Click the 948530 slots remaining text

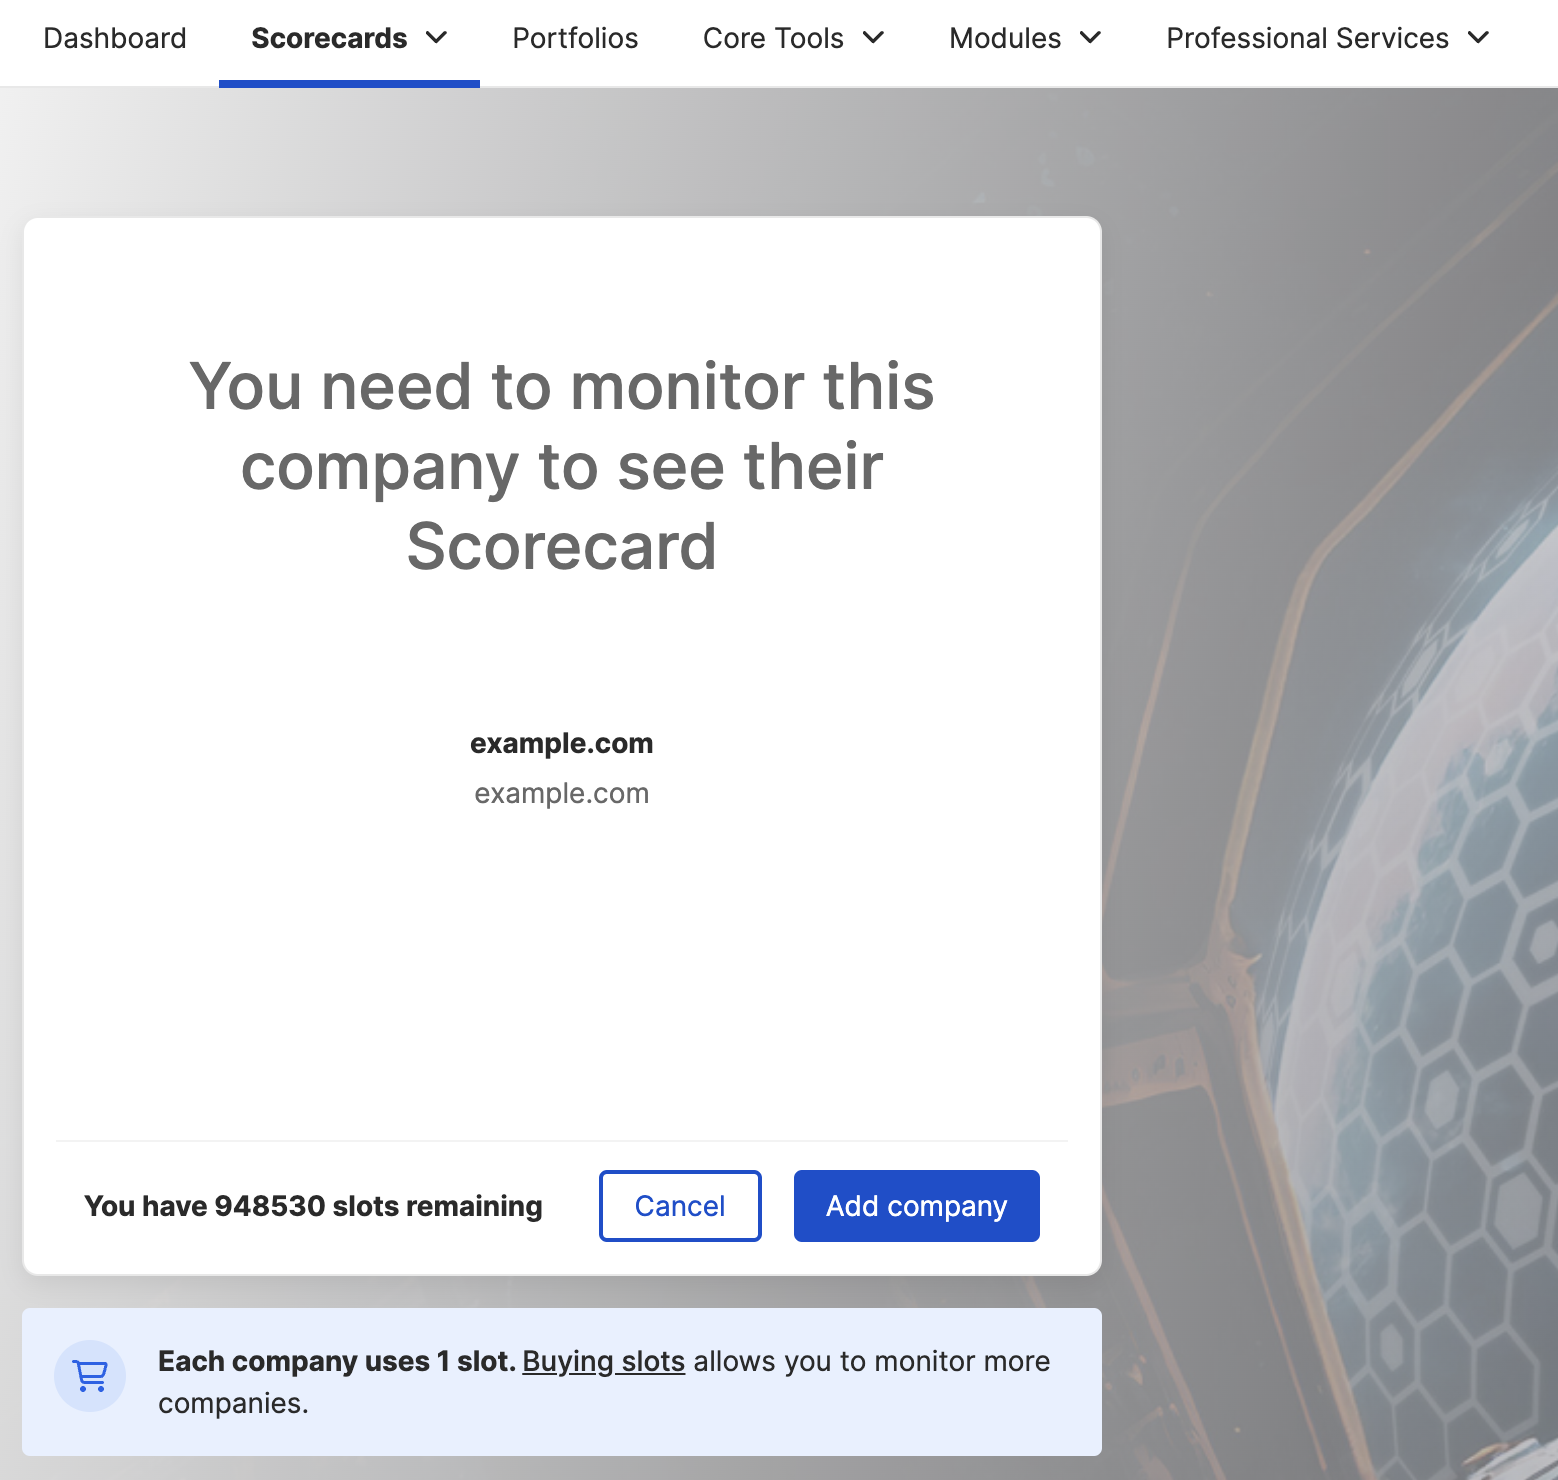(313, 1206)
